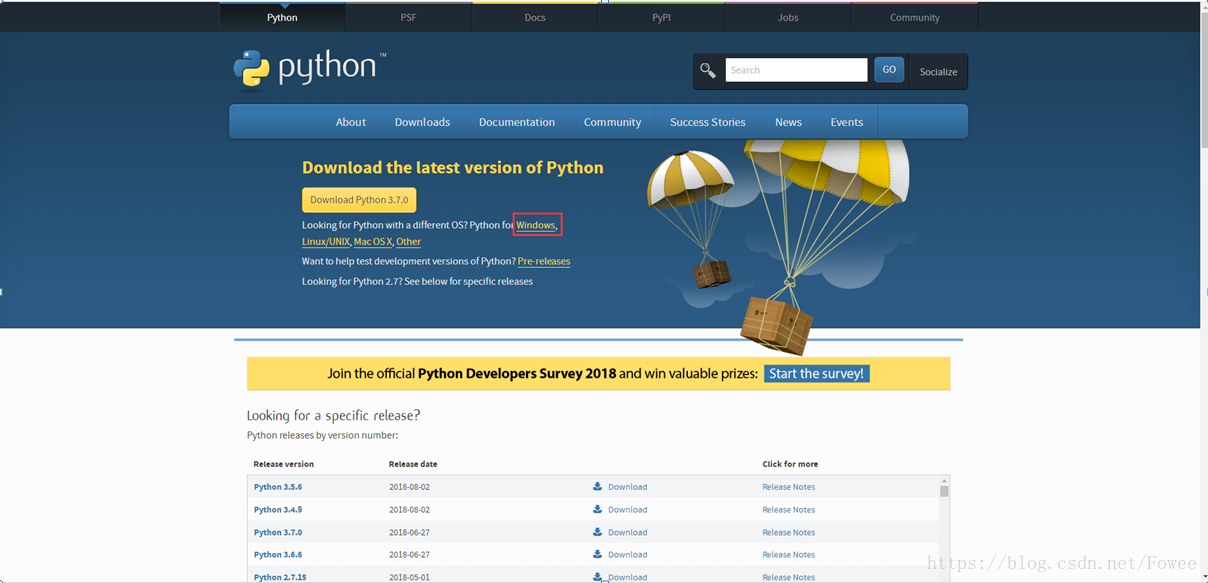The height and width of the screenshot is (583, 1208).
Task: Open the Socialize menu
Action: [938, 71]
